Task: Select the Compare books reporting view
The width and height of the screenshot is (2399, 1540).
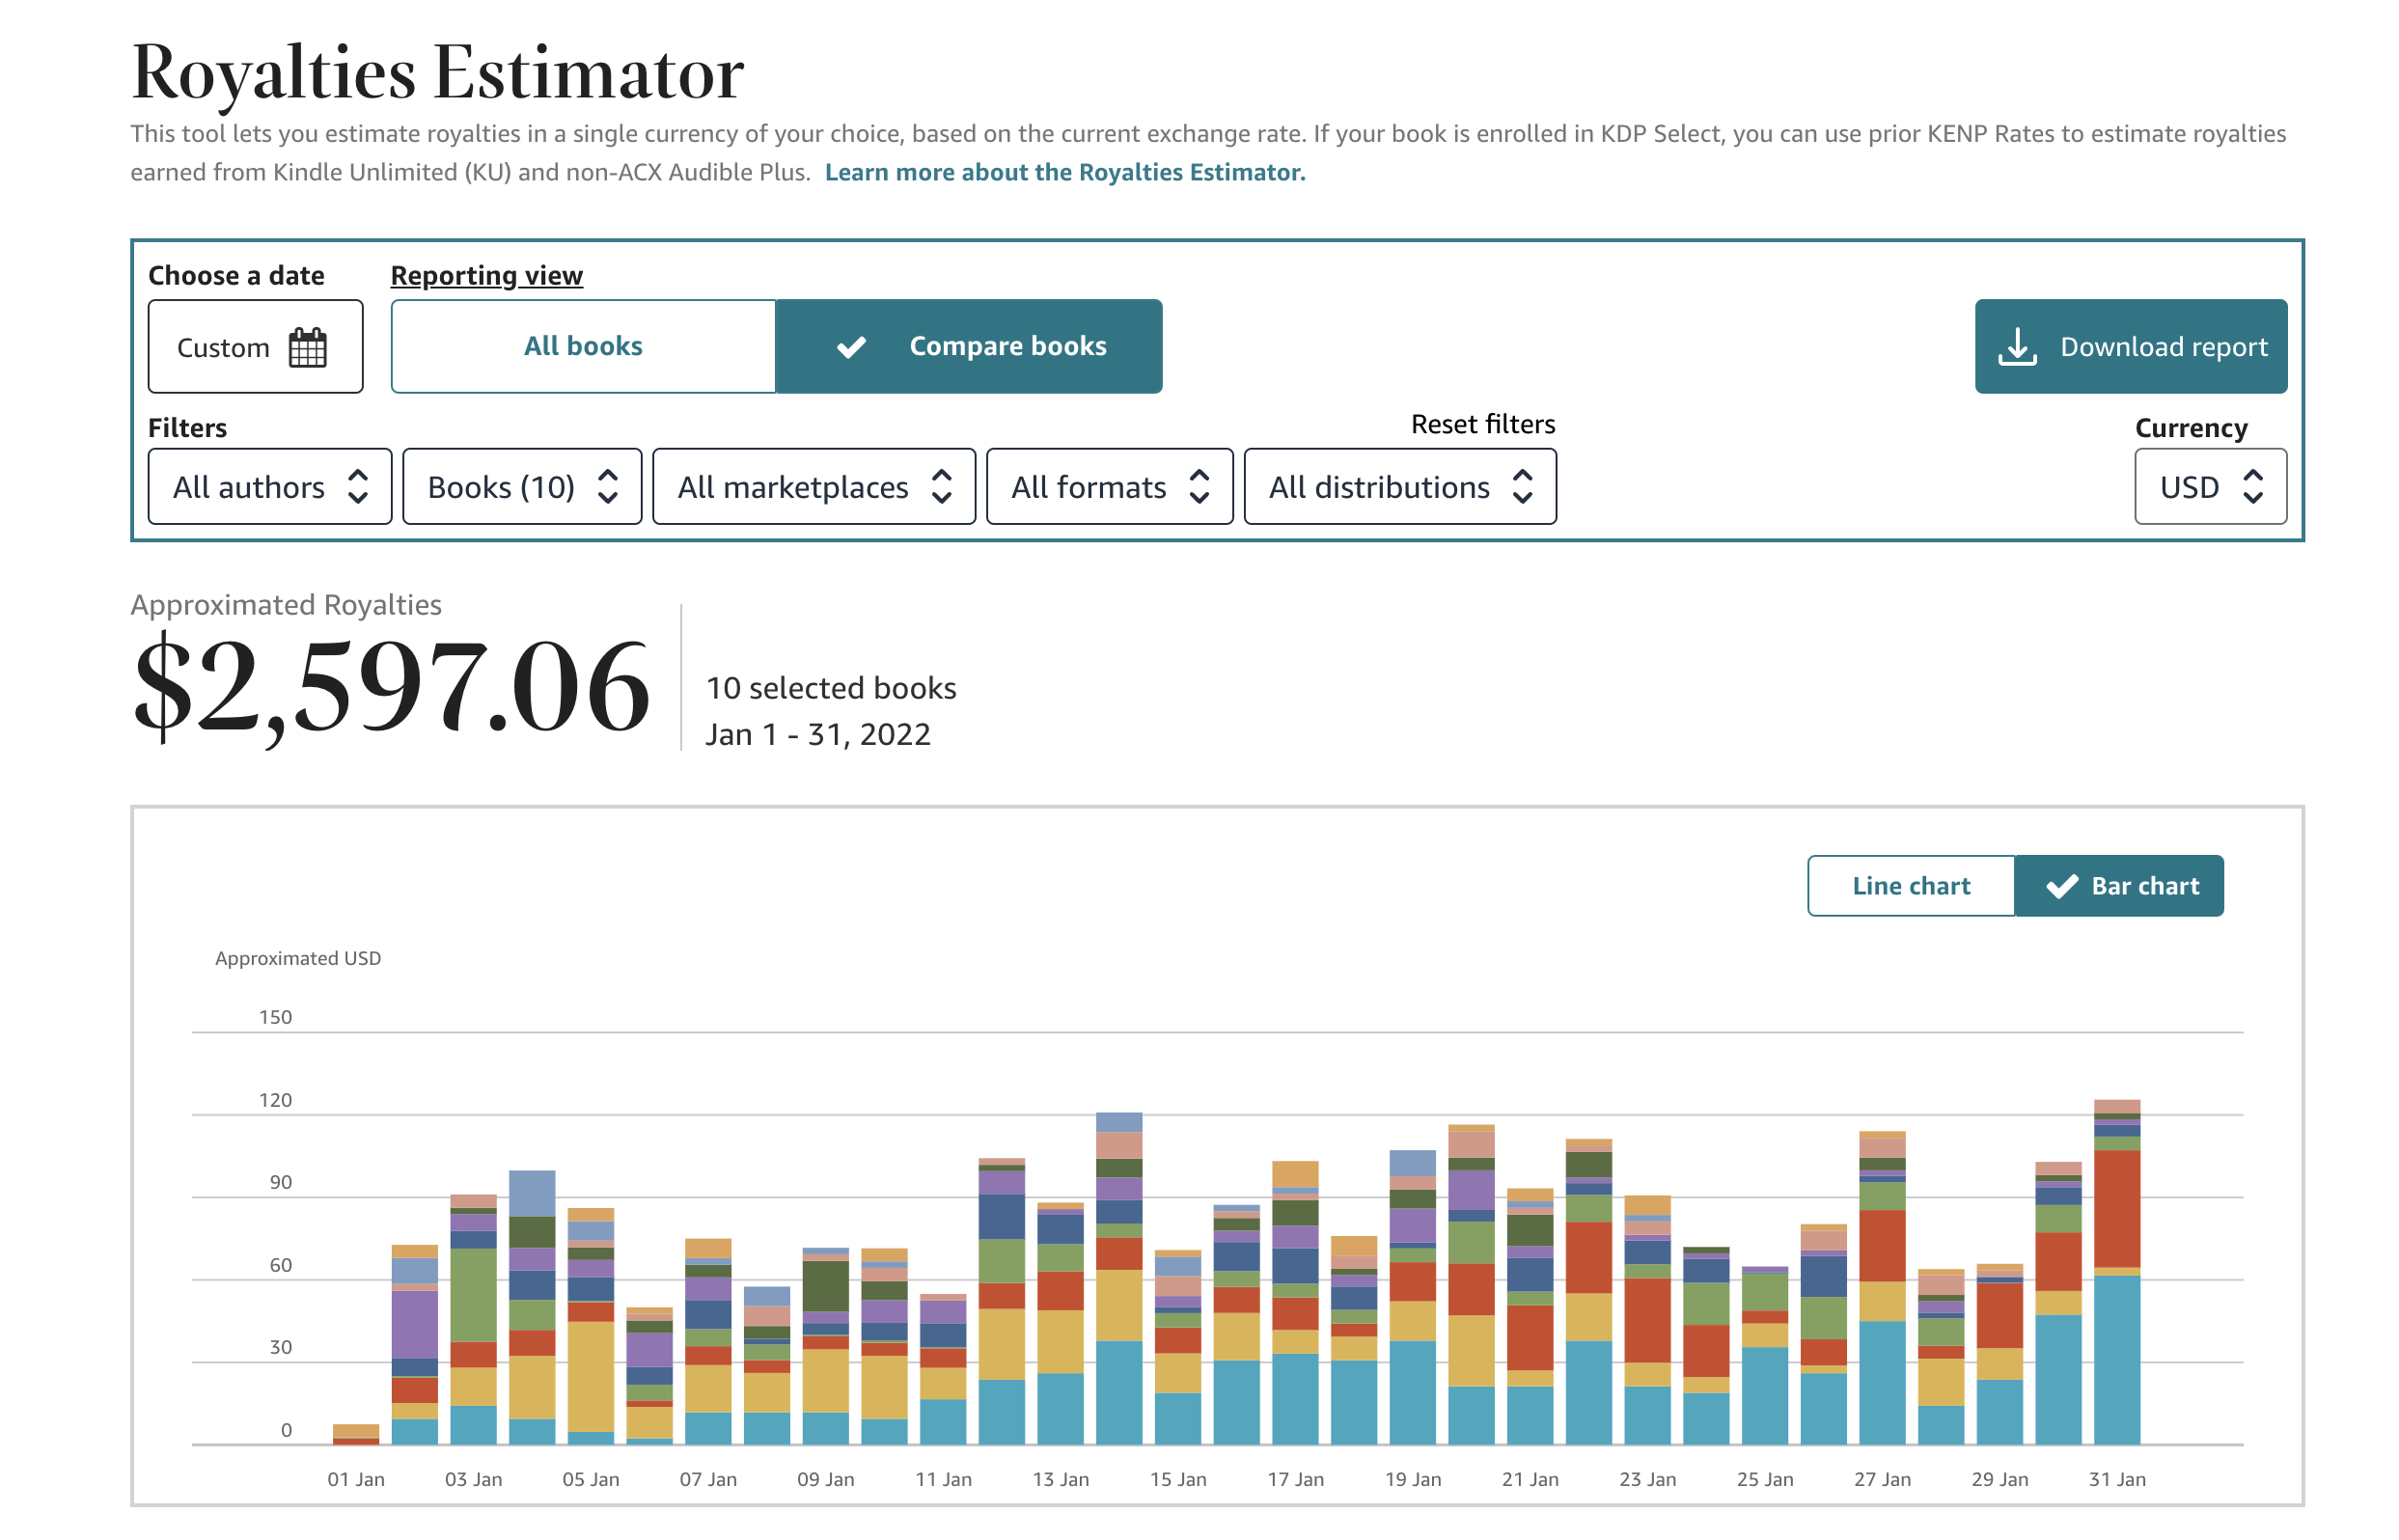Action: 969,346
